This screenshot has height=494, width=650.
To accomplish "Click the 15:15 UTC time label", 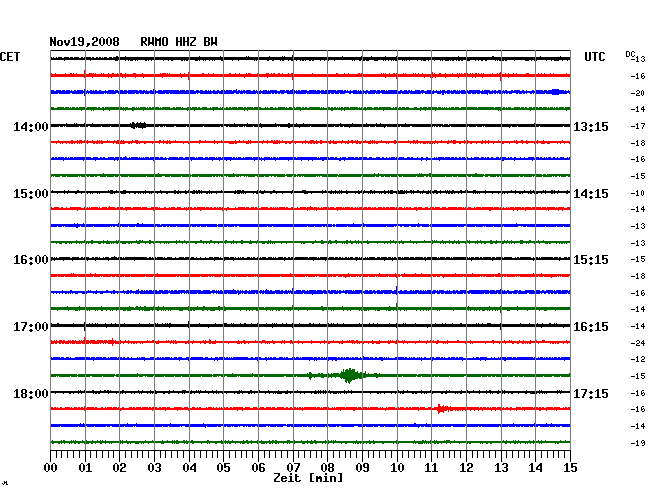I will pos(591,260).
